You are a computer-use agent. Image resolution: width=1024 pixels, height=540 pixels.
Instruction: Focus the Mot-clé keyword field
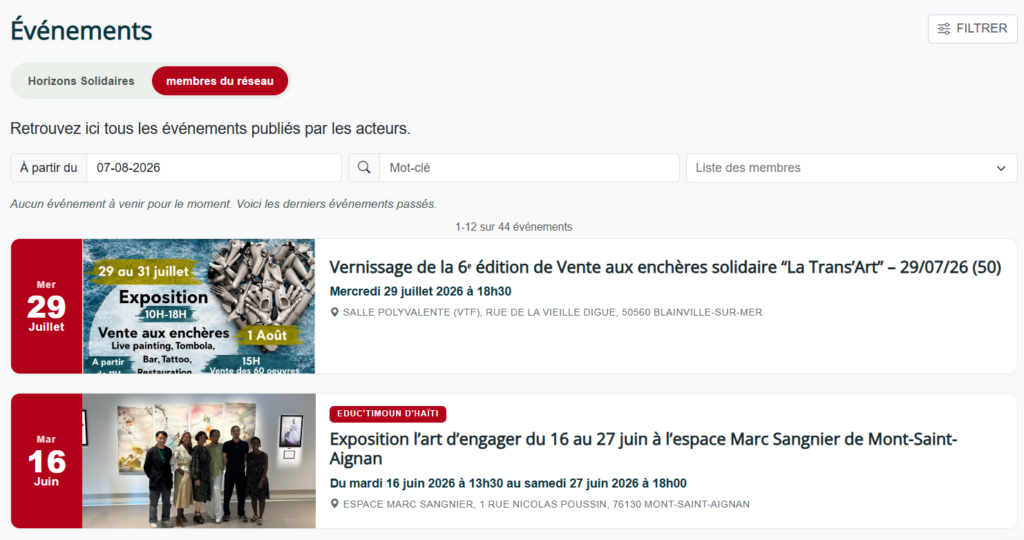(529, 168)
